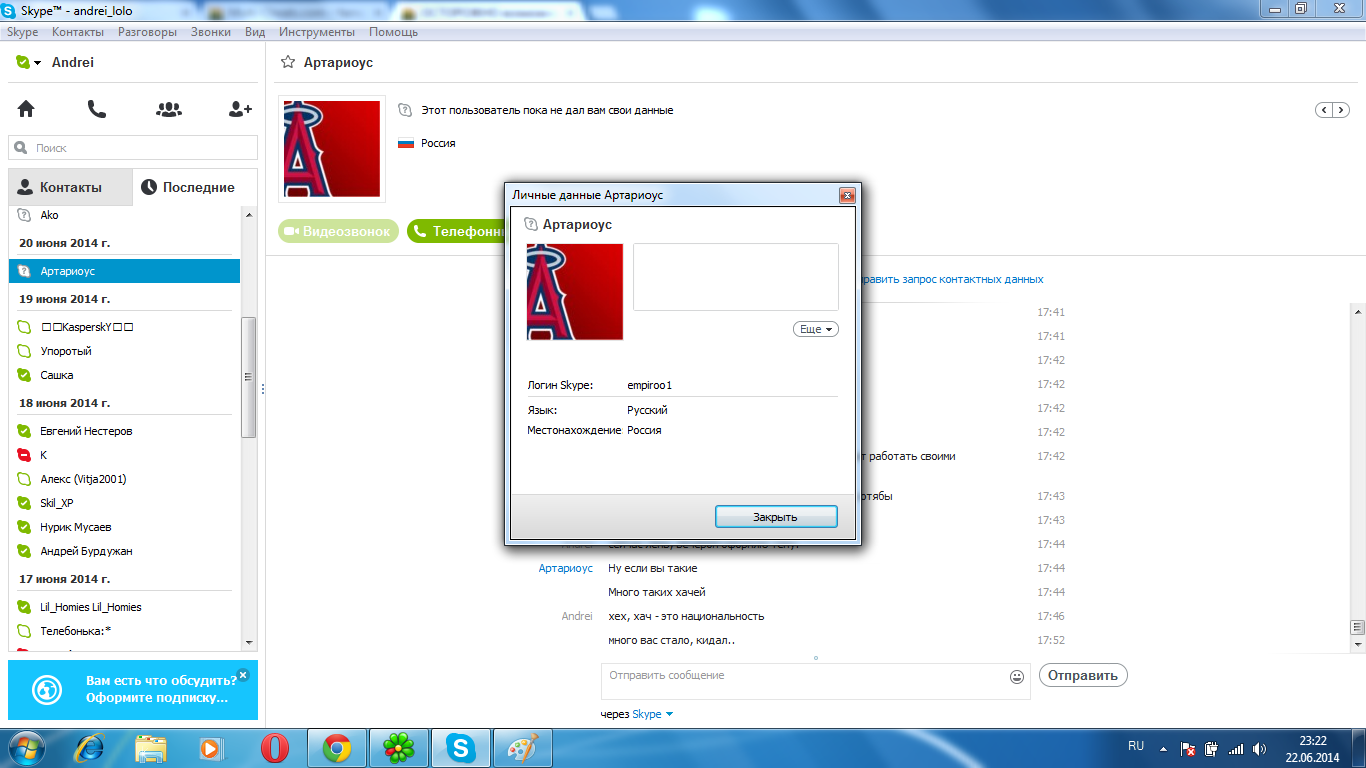Open Opera browser from taskbar
The width and height of the screenshot is (1366, 768).
(276, 748)
